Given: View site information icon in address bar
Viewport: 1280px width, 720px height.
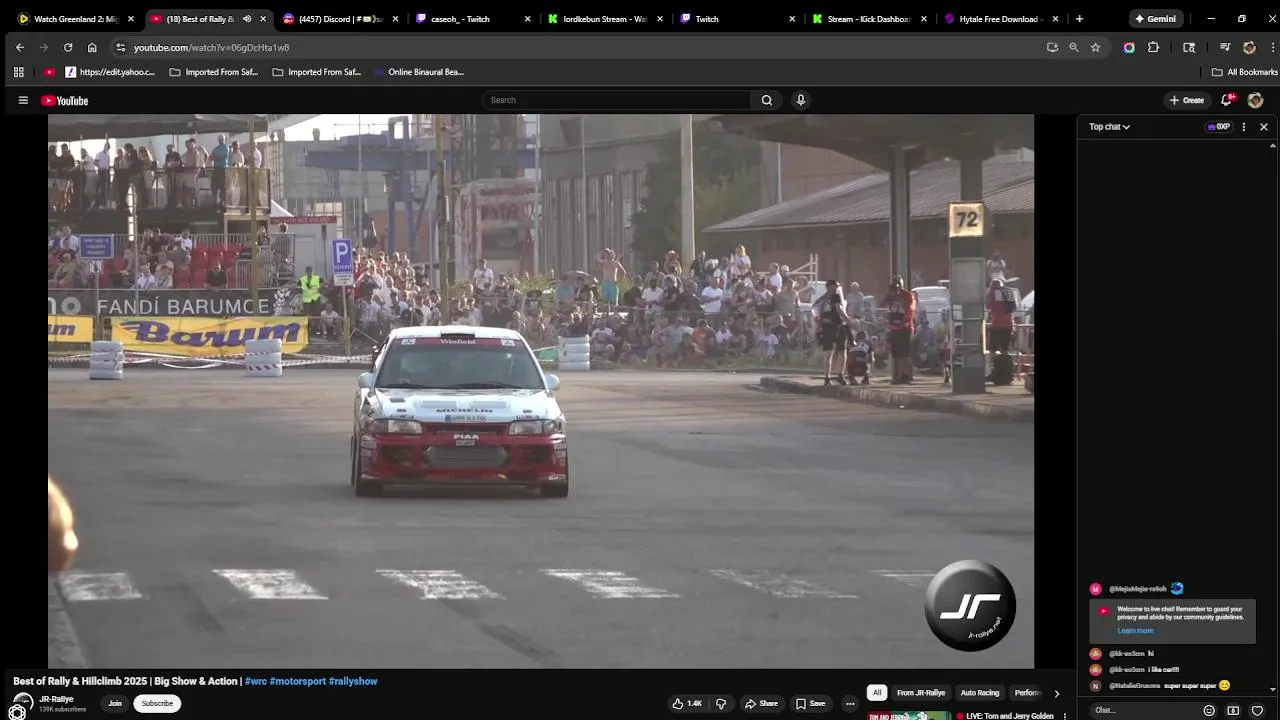Looking at the screenshot, I should tap(121, 47).
